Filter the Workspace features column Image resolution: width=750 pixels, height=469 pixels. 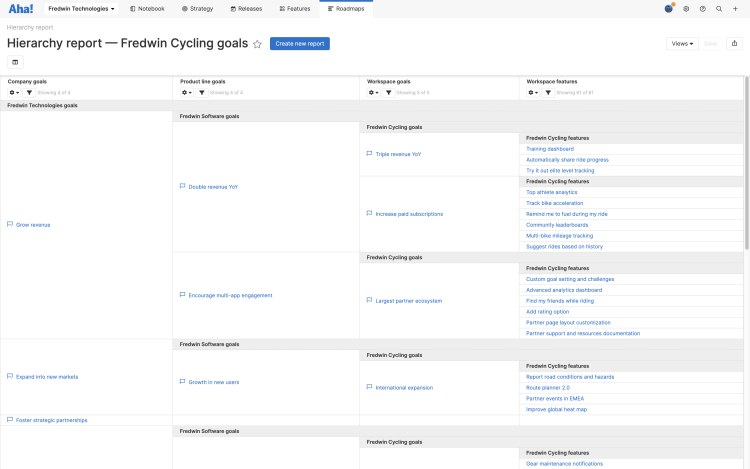point(548,92)
